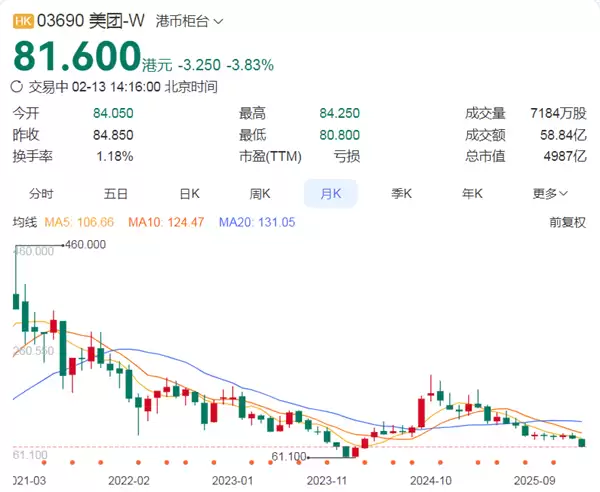The height and width of the screenshot is (492, 600).
Task: Switch to the 周K weekly chart
Action: point(260,193)
